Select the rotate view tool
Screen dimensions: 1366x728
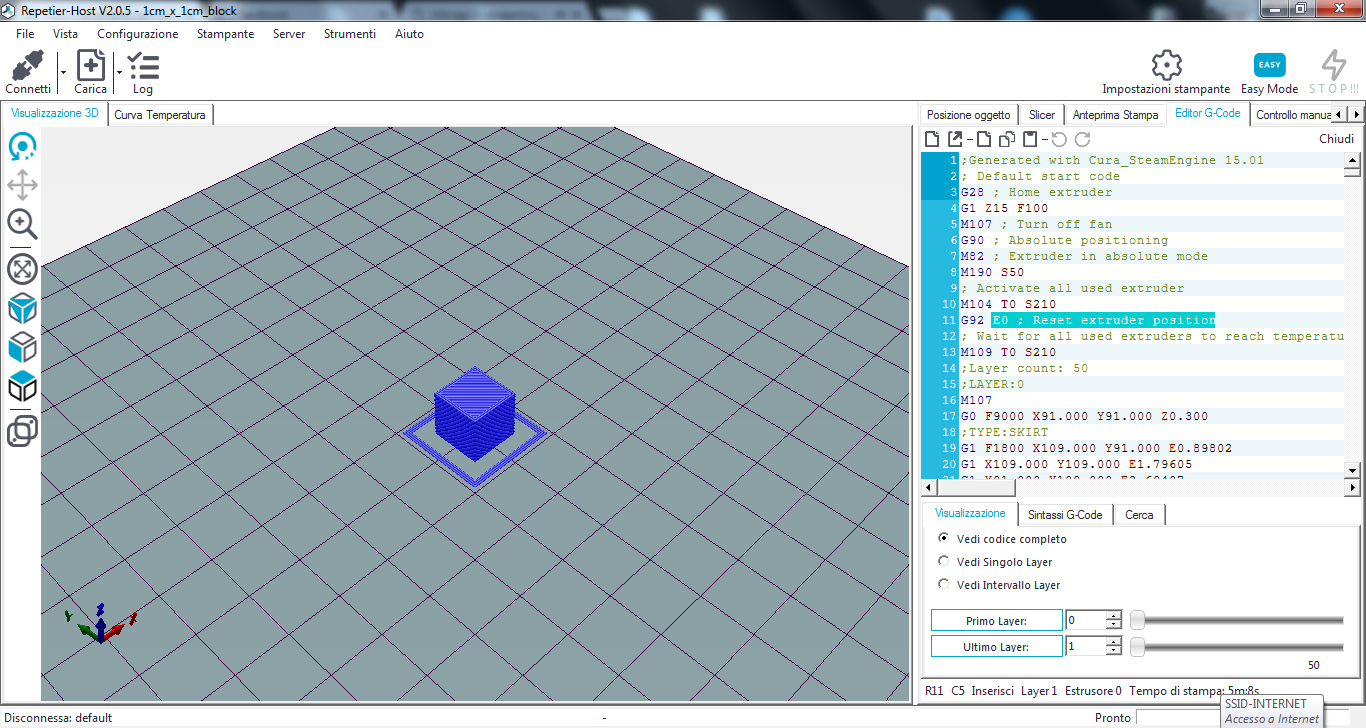(x=22, y=148)
